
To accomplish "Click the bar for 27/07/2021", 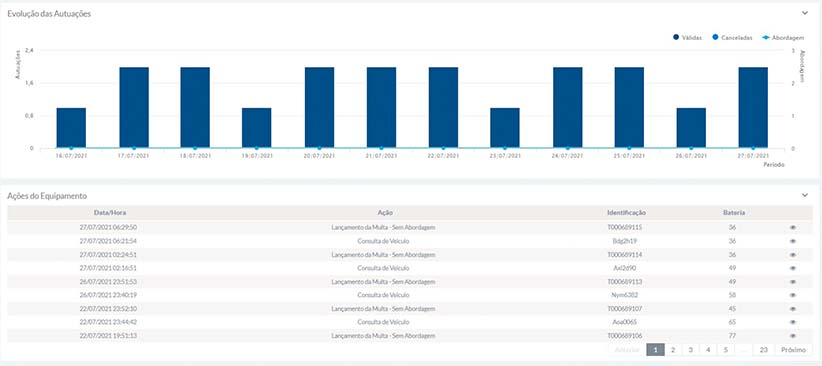I will [753, 107].
